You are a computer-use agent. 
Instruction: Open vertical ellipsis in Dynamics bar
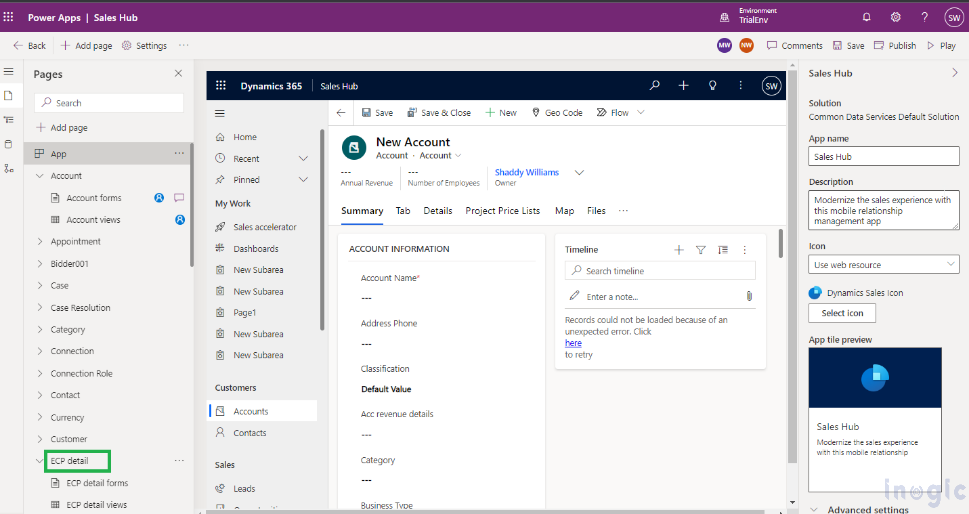(x=740, y=86)
